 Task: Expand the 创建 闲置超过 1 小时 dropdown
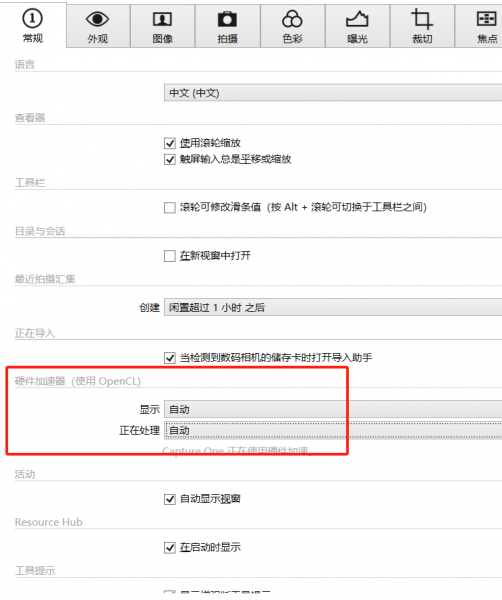[333, 307]
